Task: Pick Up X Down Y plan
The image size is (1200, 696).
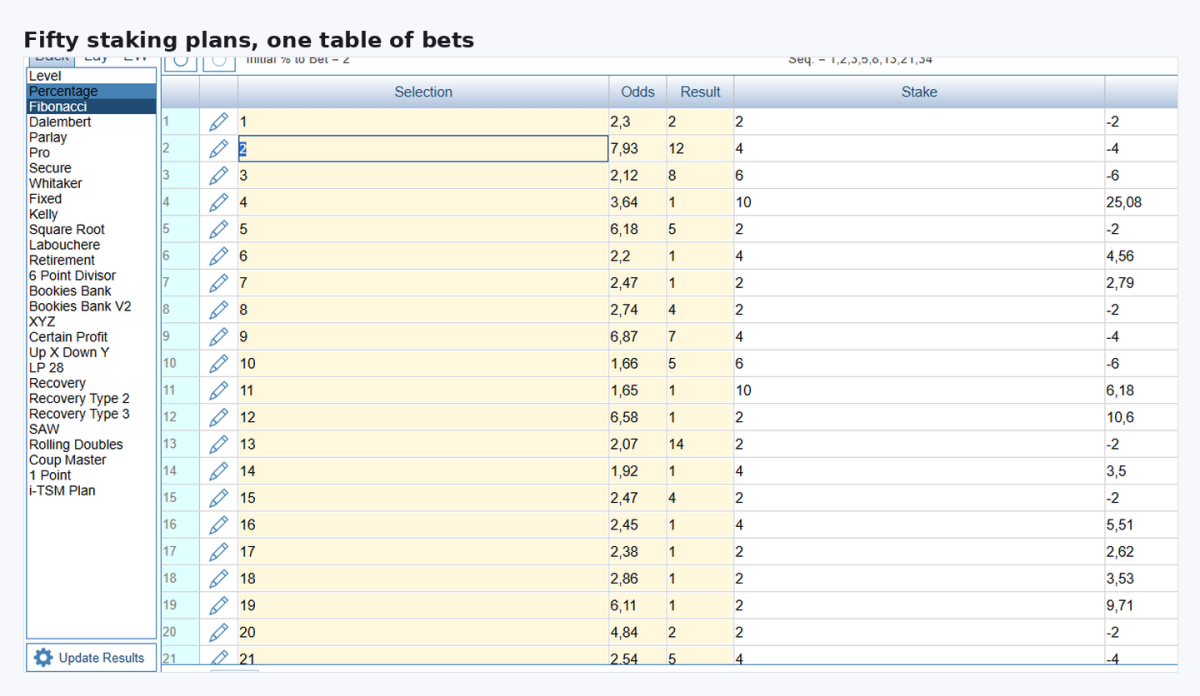Action: (91, 353)
